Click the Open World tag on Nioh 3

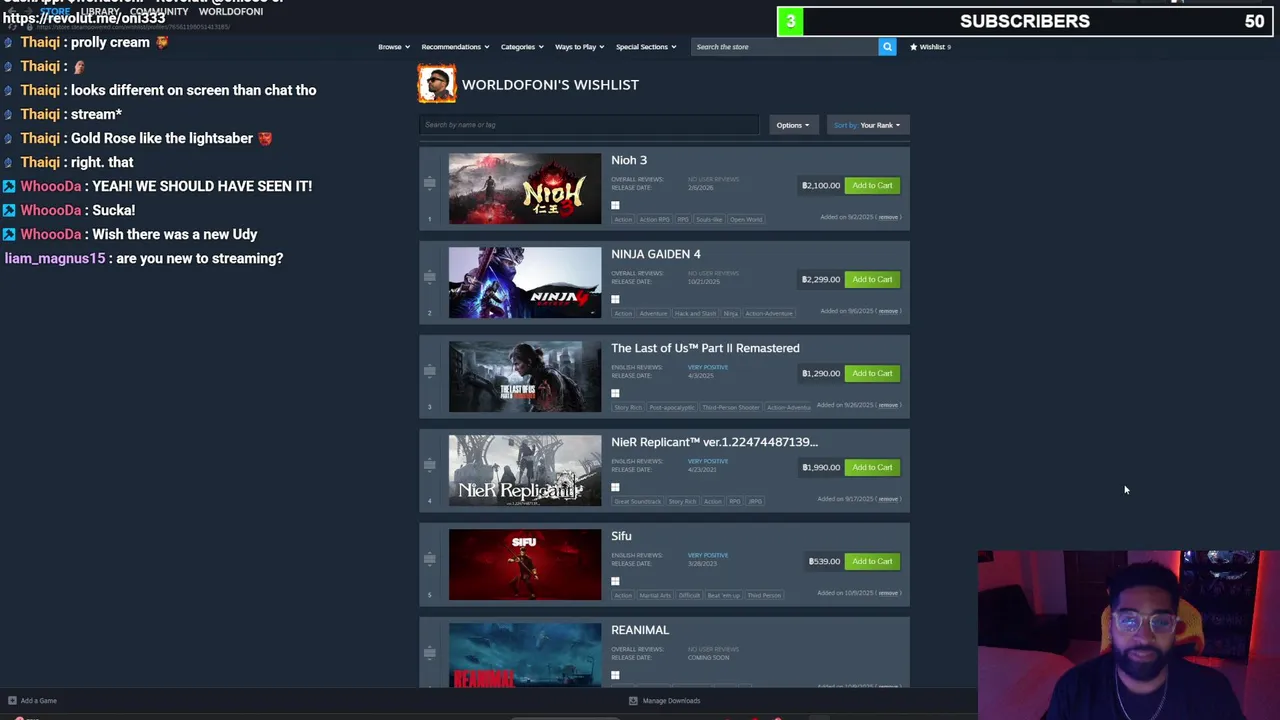(746, 219)
